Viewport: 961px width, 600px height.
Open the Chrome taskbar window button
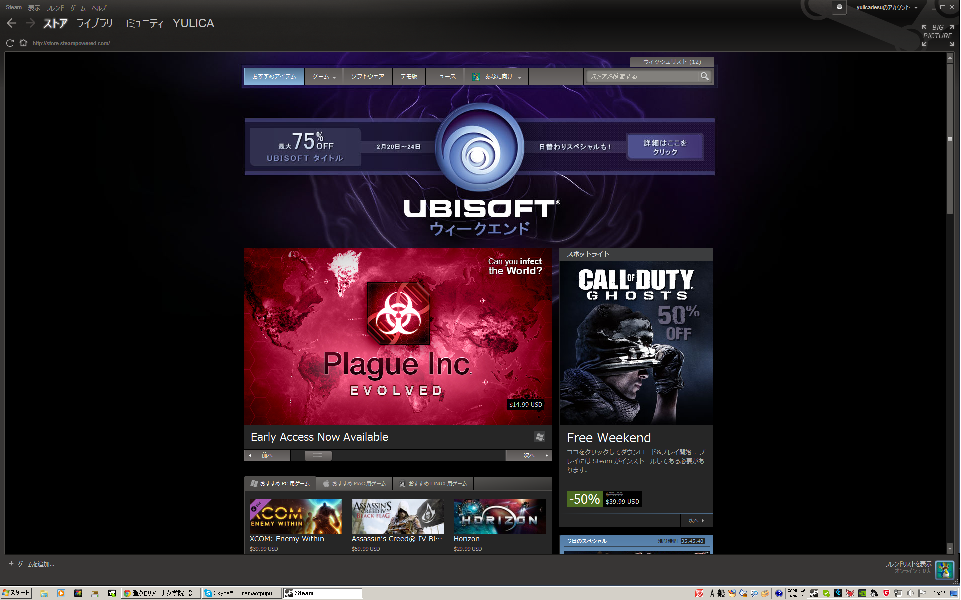click(x=160, y=593)
